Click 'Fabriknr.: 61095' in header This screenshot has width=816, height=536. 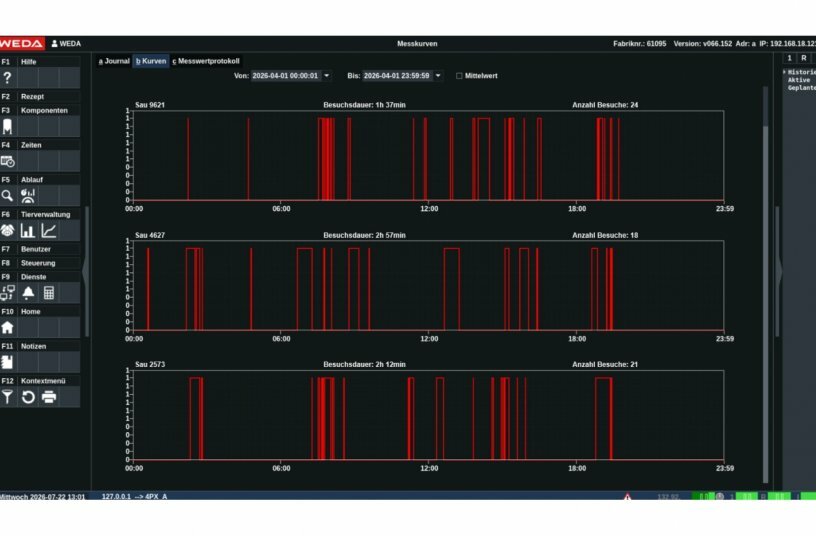[x=640, y=44]
